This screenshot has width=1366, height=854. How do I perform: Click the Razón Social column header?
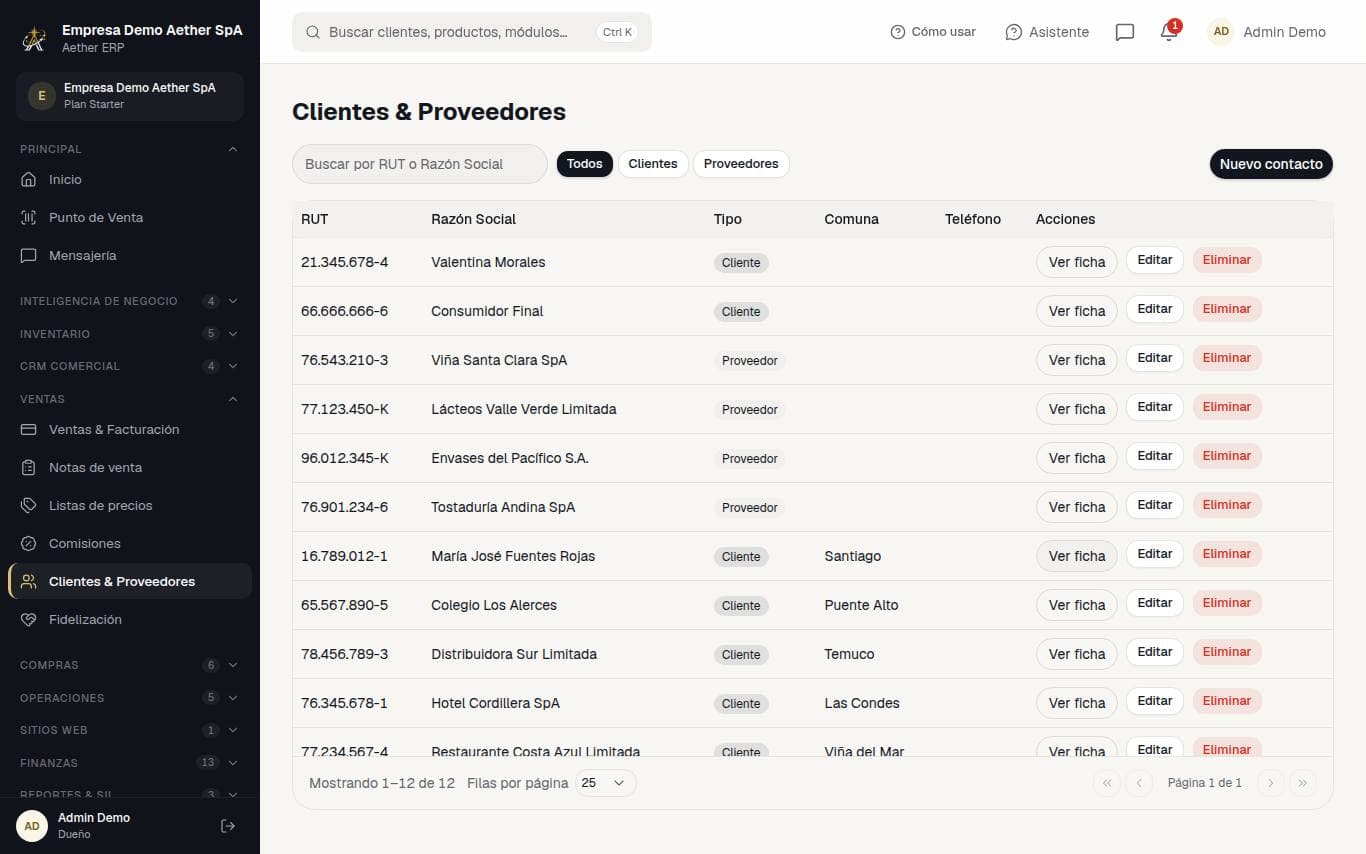474,219
